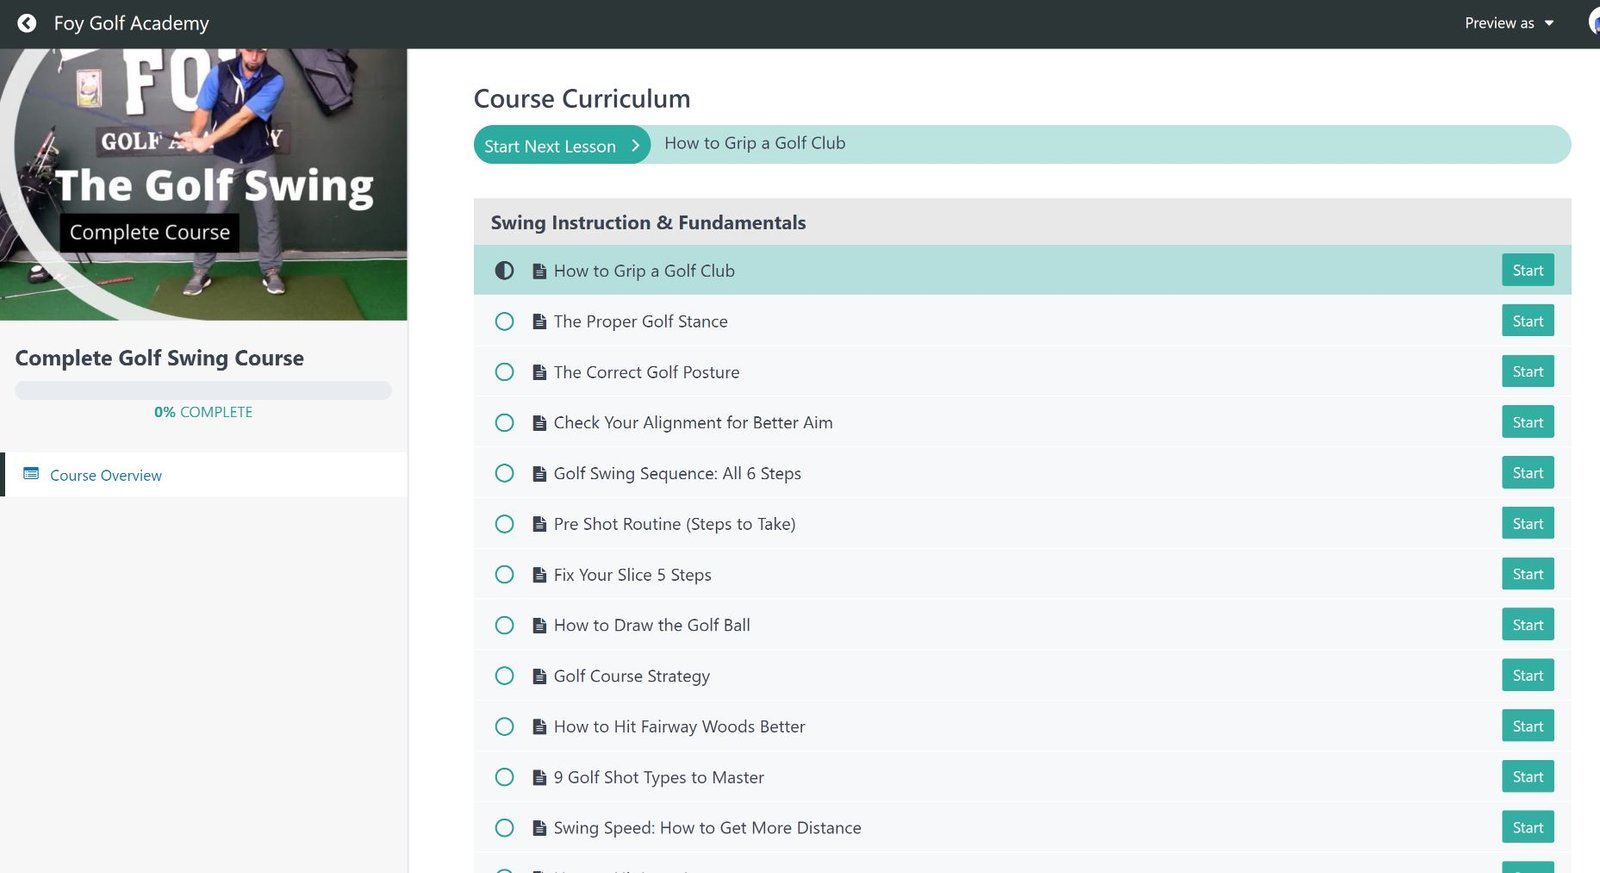Open the Foy Golf Academy title link
Viewport: 1600px width, 873px height.
[131, 23]
